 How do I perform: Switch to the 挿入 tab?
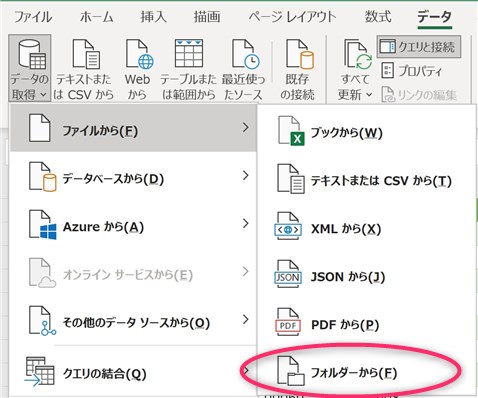pyautogui.click(x=153, y=17)
